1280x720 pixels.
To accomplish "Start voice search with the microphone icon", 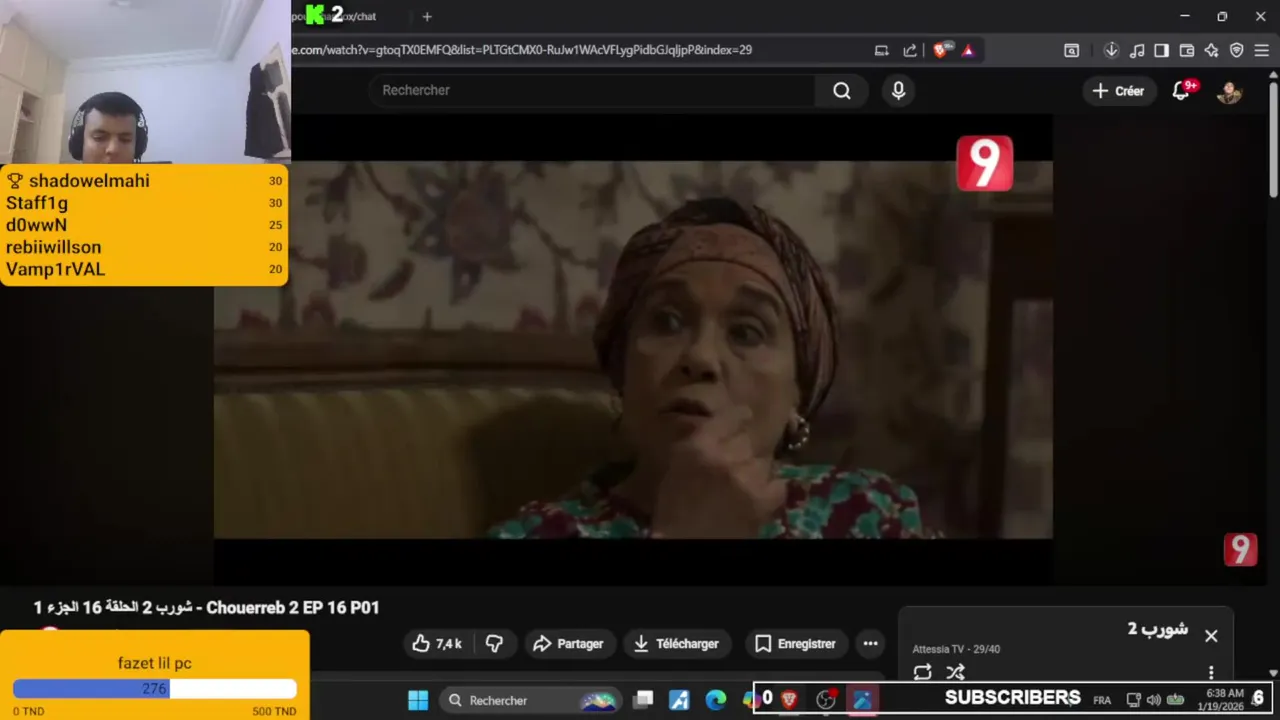I will (898, 91).
